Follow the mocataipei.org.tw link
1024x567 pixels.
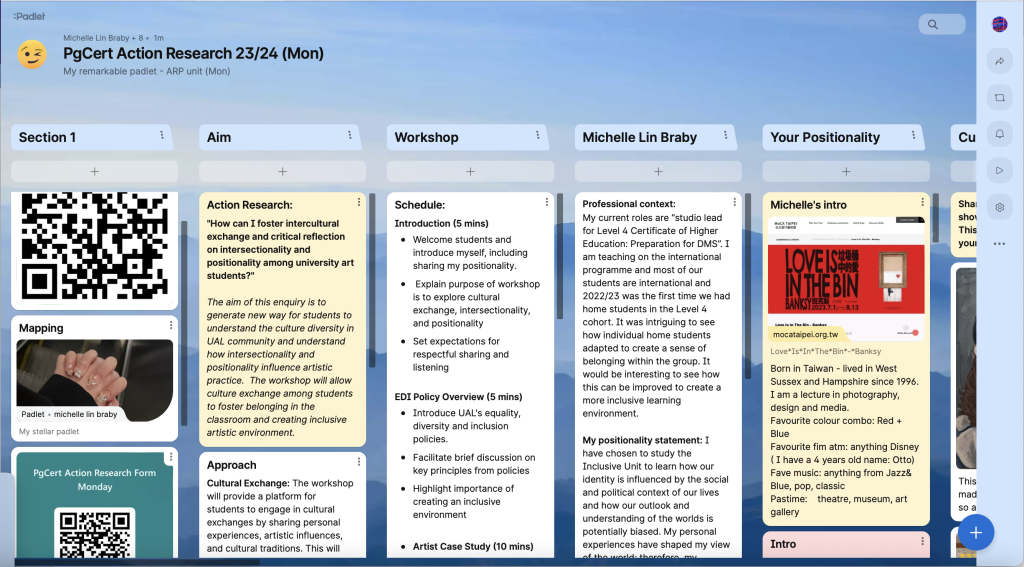click(x=805, y=334)
